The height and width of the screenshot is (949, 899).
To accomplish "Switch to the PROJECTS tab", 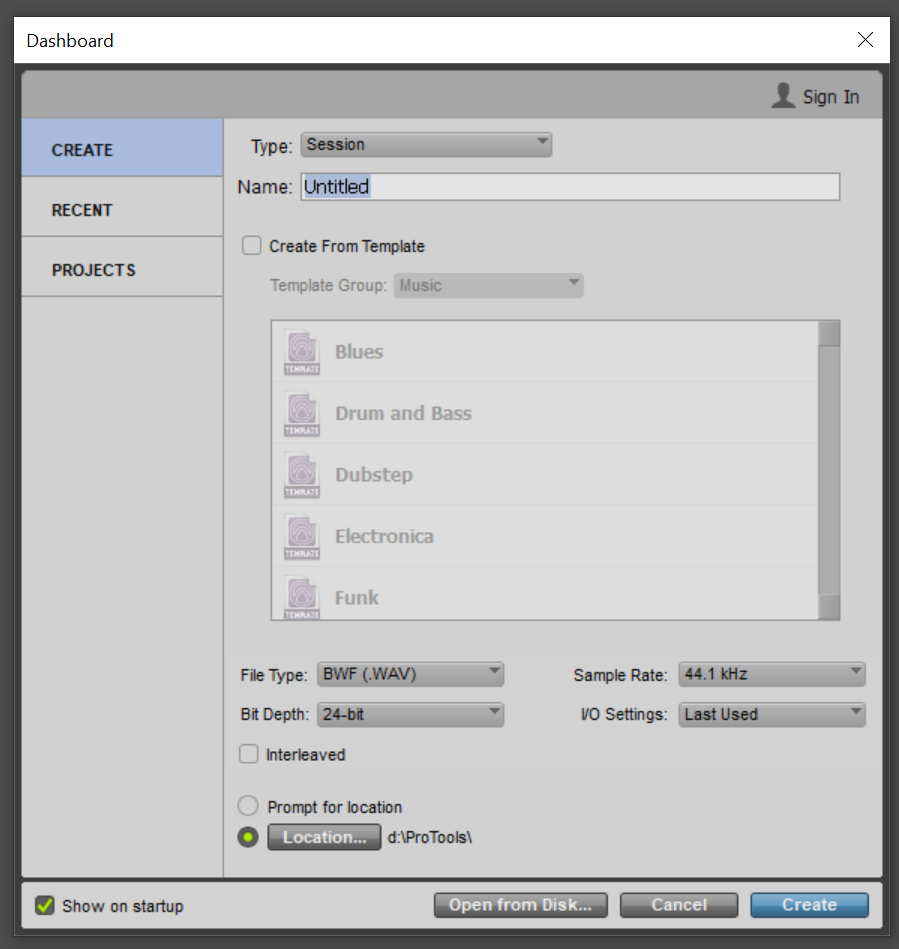I will tap(122, 268).
